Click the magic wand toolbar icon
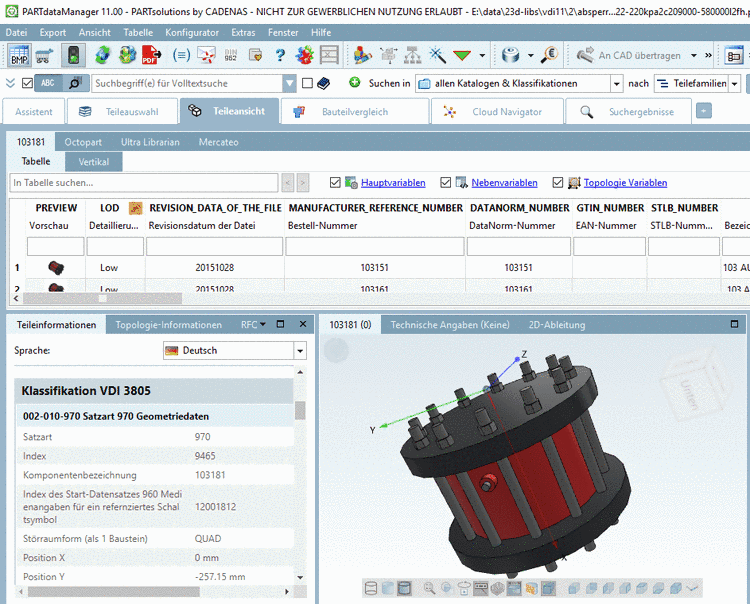 coord(437,55)
